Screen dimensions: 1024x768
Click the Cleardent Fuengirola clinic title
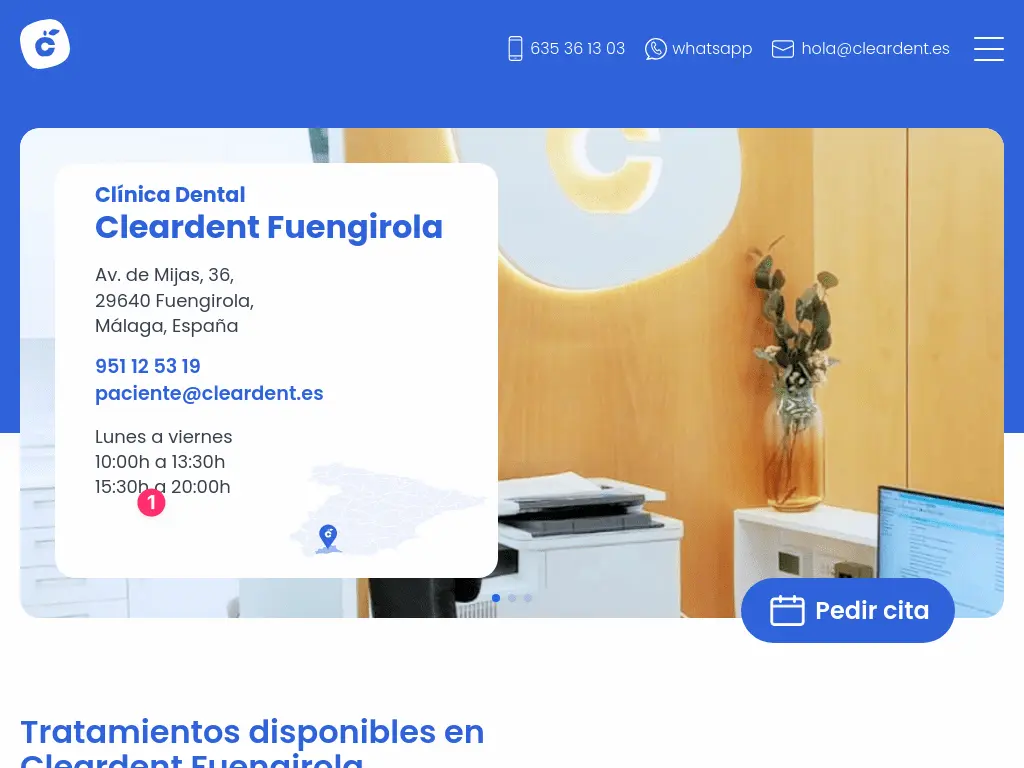pos(269,227)
